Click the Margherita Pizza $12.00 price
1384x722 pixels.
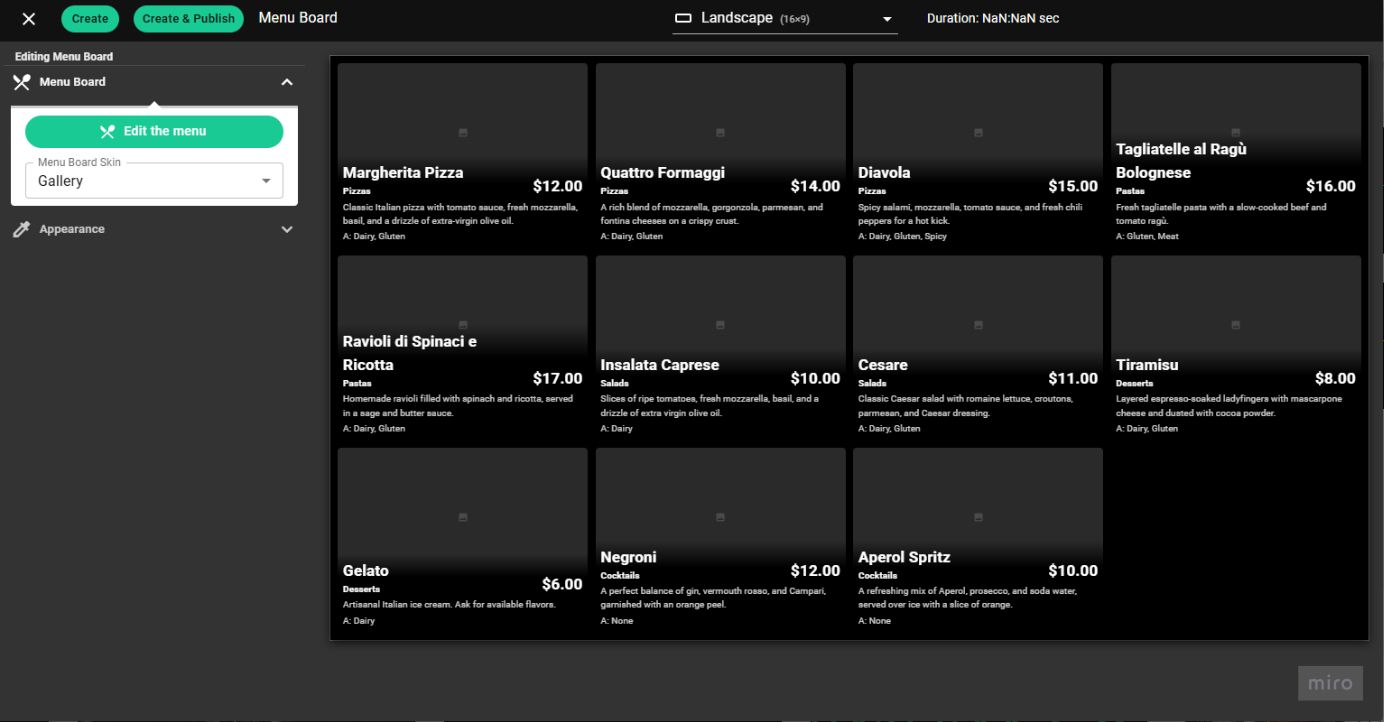tap(557, 186)
